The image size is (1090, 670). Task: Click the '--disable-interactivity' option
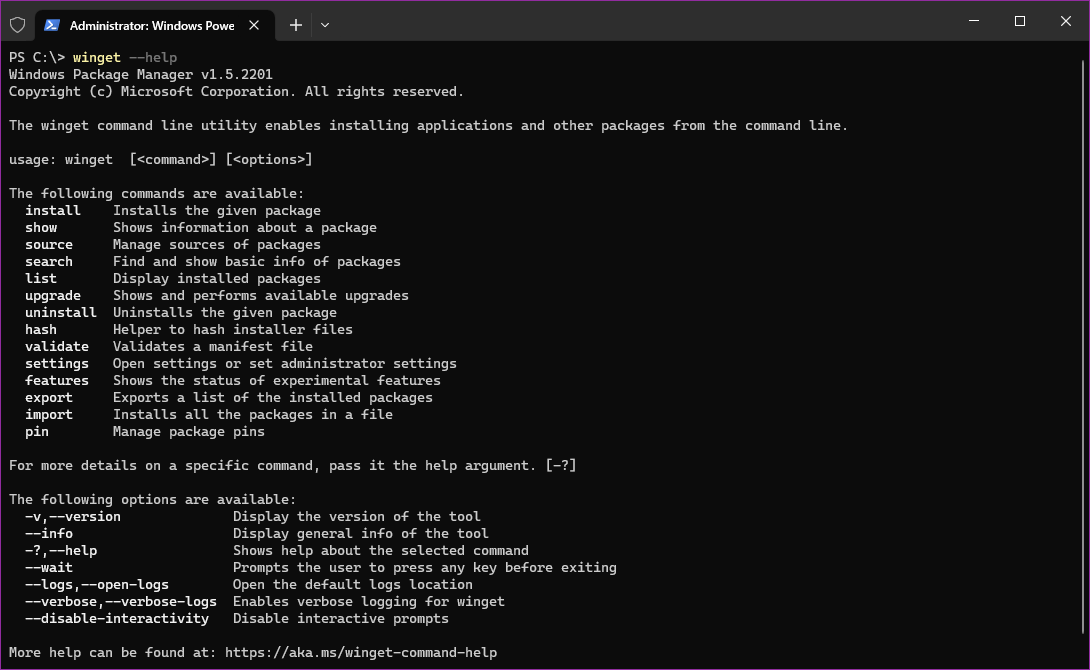117,619
